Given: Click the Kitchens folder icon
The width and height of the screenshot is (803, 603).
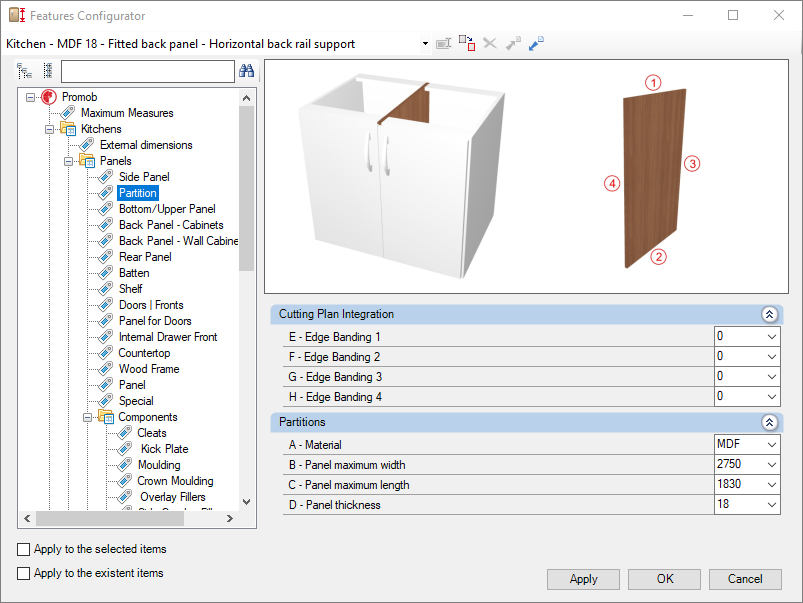Looking at the screenshot, I should pyautogui.click(x=68, y=129).
